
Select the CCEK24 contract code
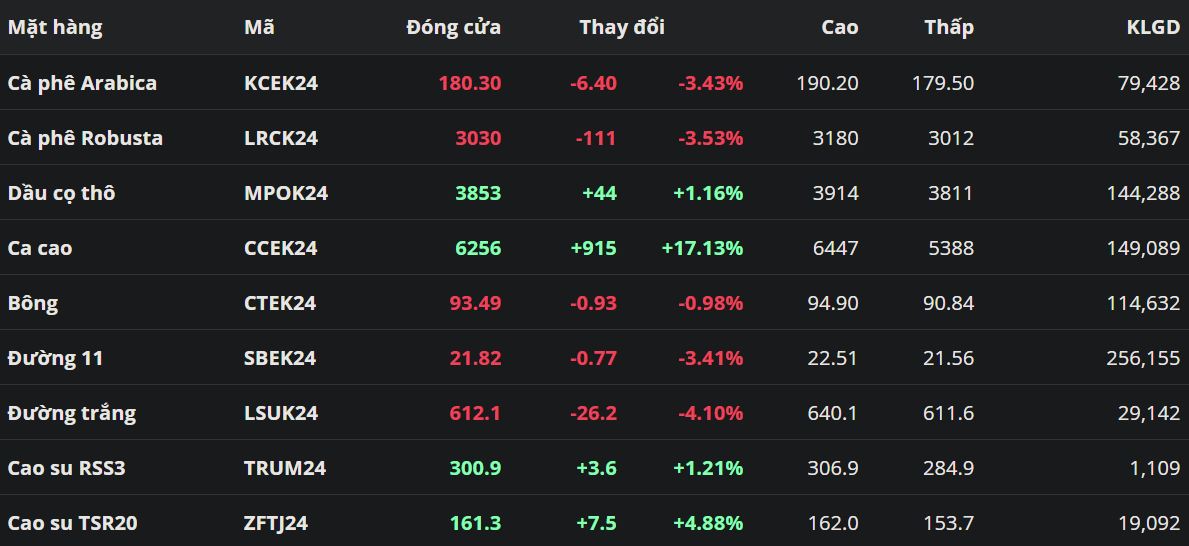tap(281, 248)
